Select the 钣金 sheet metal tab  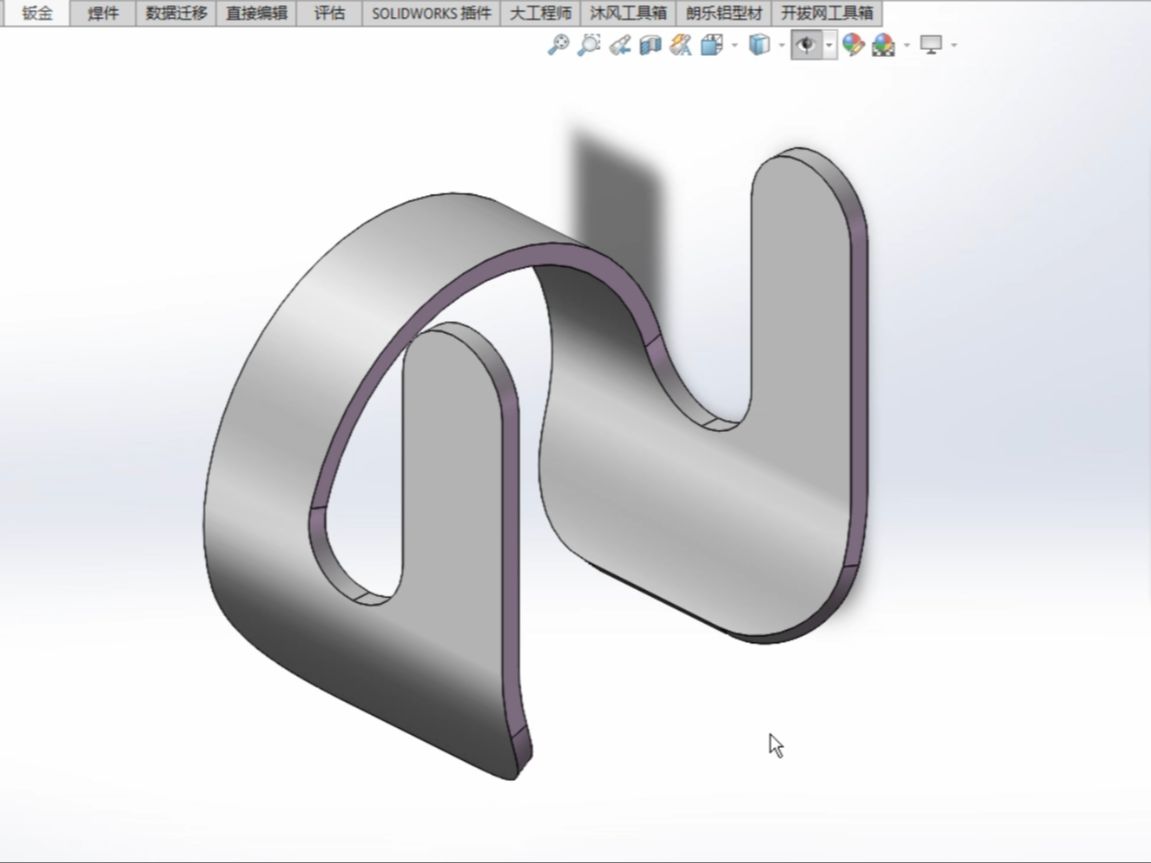point(37,12)
